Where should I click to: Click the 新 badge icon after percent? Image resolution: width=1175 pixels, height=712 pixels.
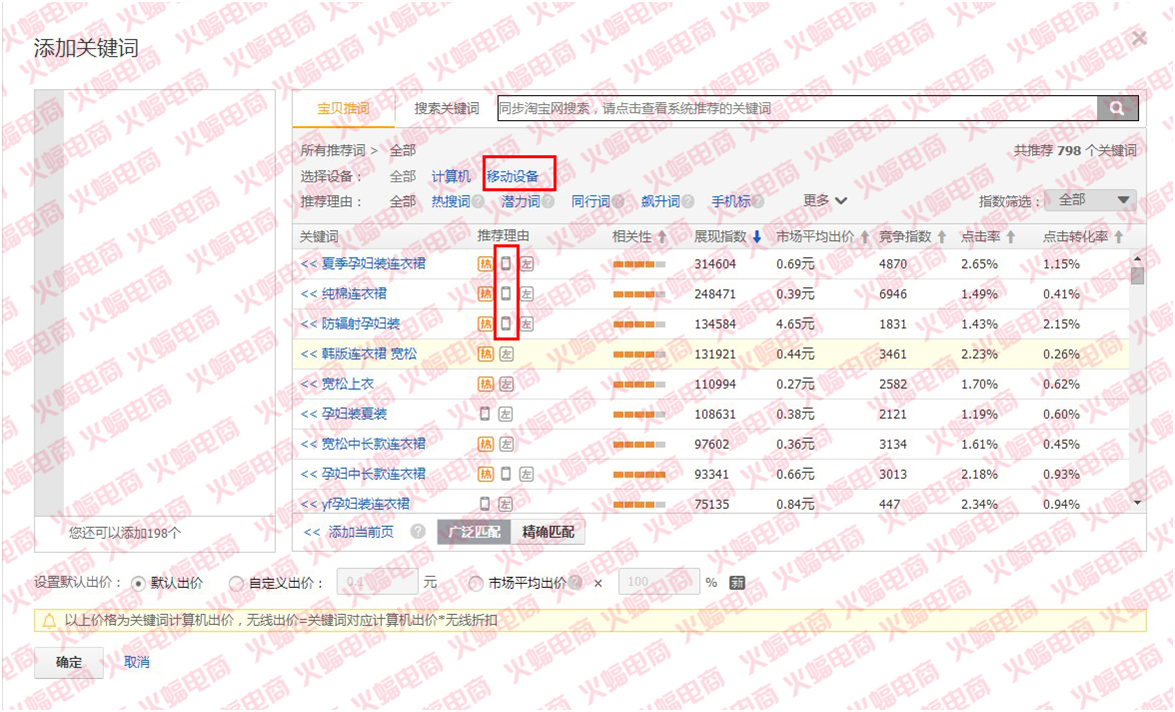(x=737, y=582)
